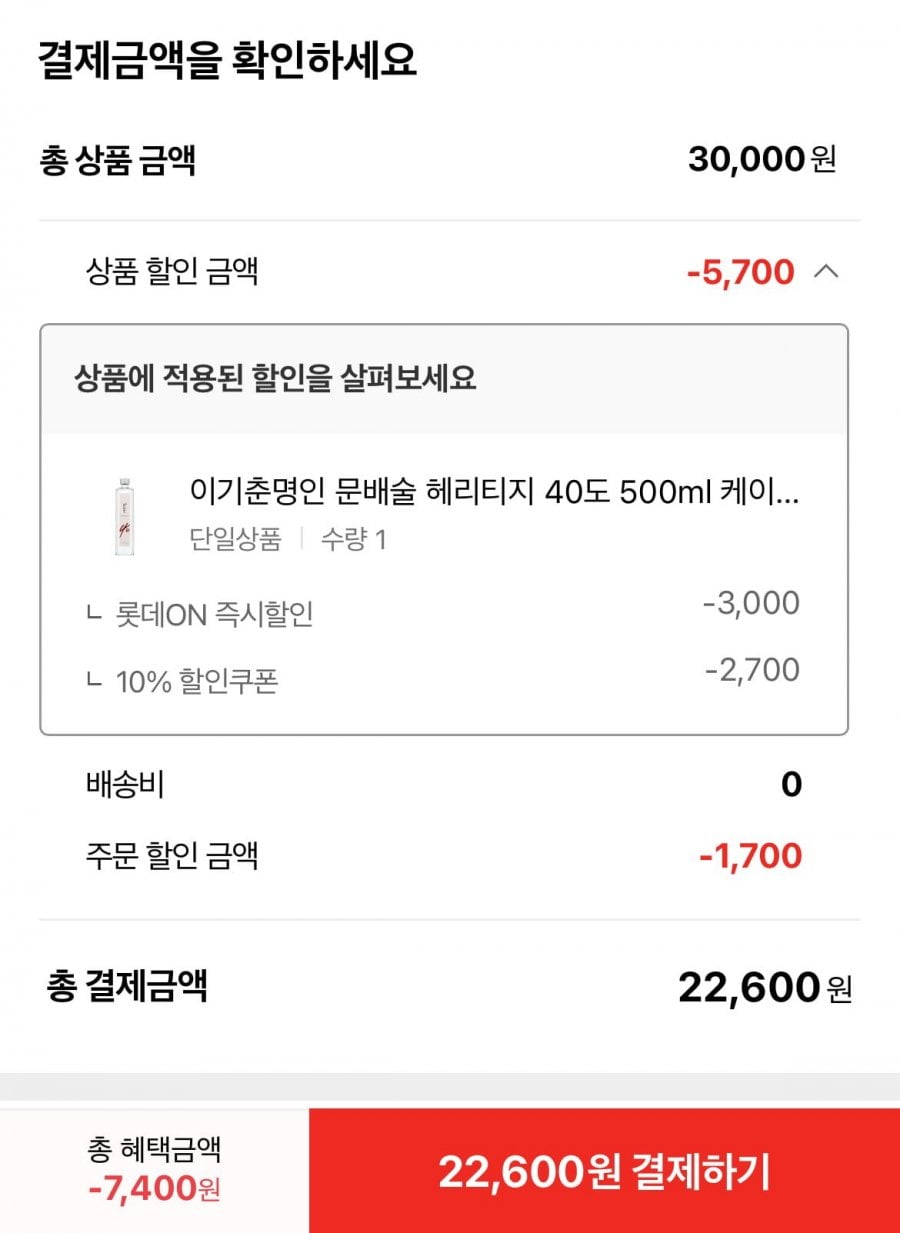The height and width of the screenshot is (1233, 900).
Task: Tap the 상품에 적용된 할인을 살펴보세요 header
Action: point(275,379)
